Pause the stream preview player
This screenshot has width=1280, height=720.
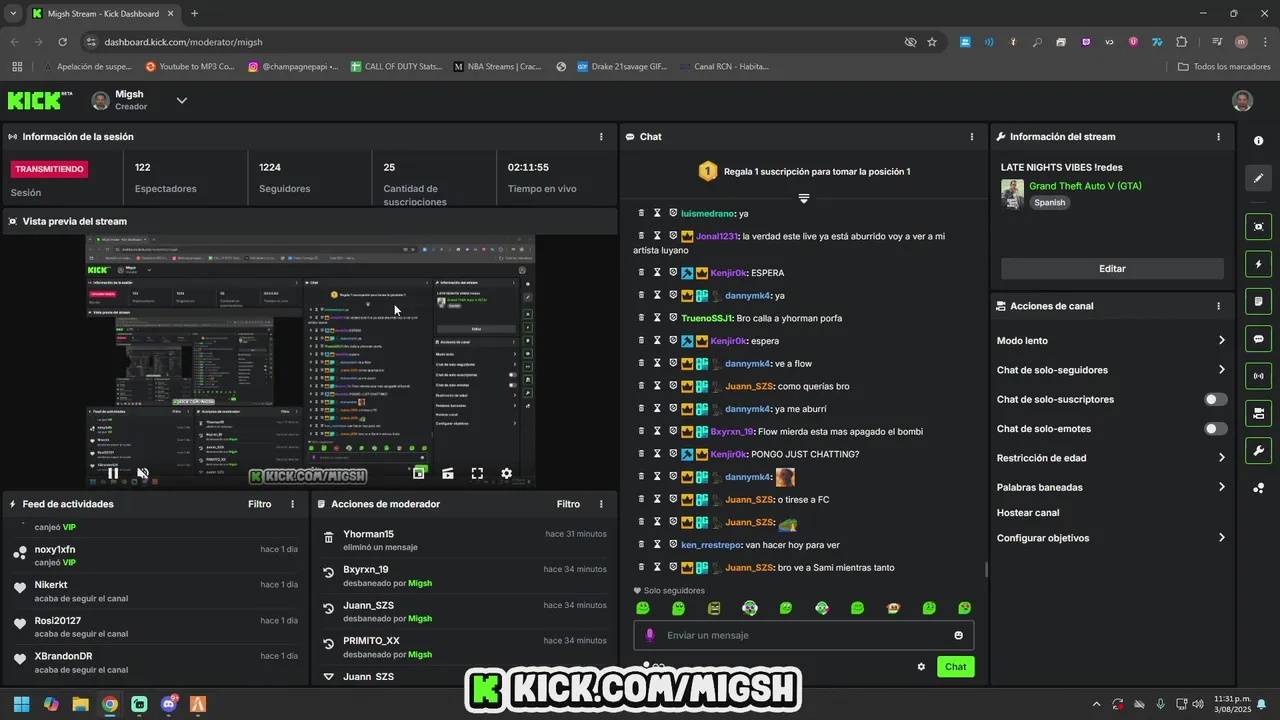(x=113, y=473)
